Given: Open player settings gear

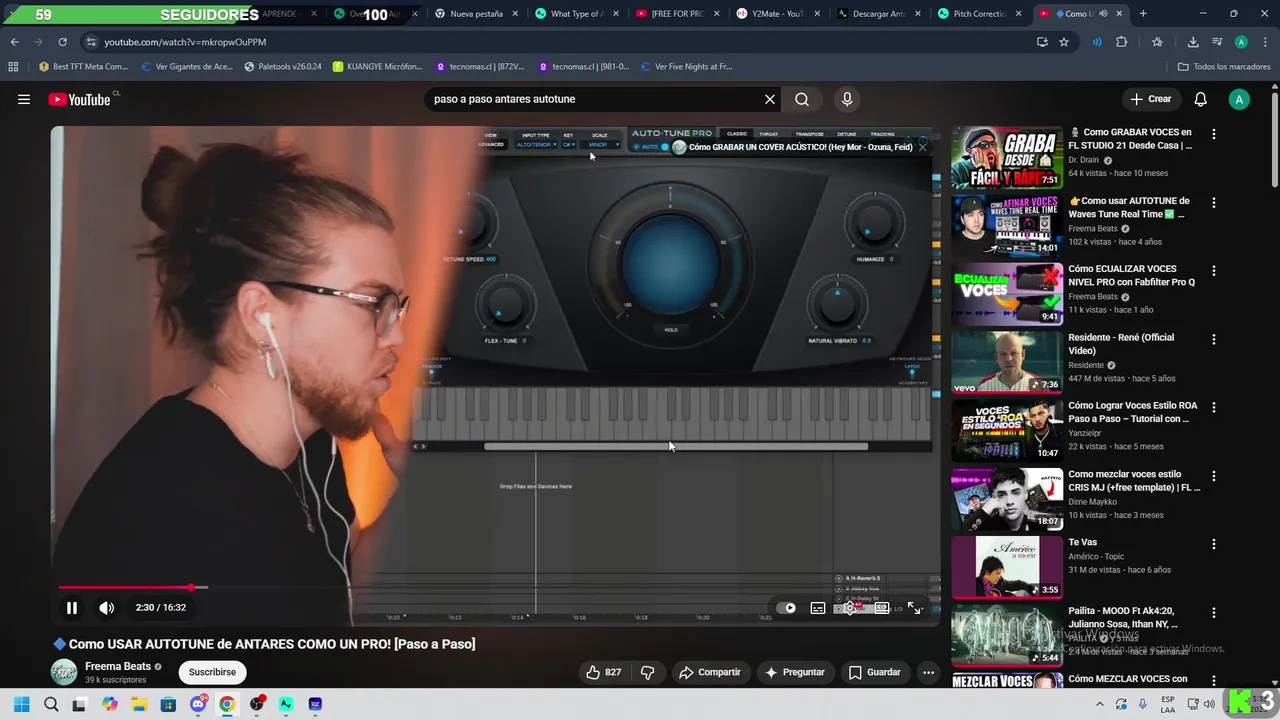Looking at the screenshot, I should pos(850,607).
